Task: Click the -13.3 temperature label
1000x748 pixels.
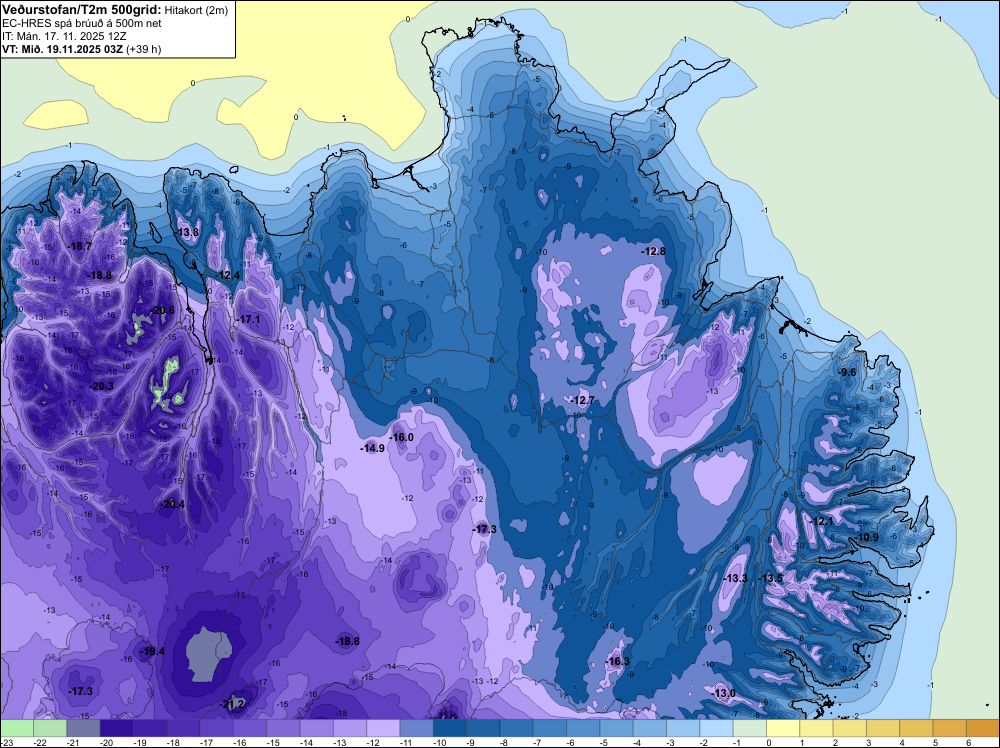Action: (735, 578)
